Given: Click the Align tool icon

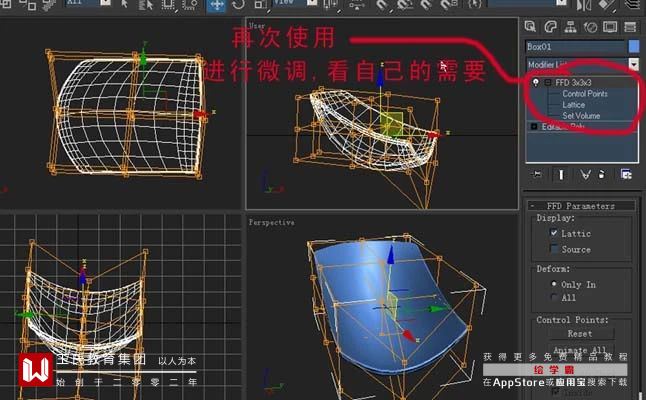Looking at the screenshot, I should tap(606, 5).
